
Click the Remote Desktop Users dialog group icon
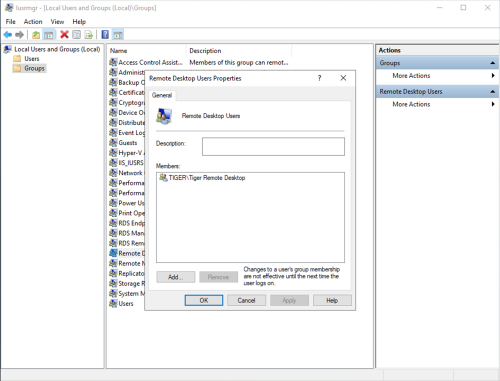164,116
